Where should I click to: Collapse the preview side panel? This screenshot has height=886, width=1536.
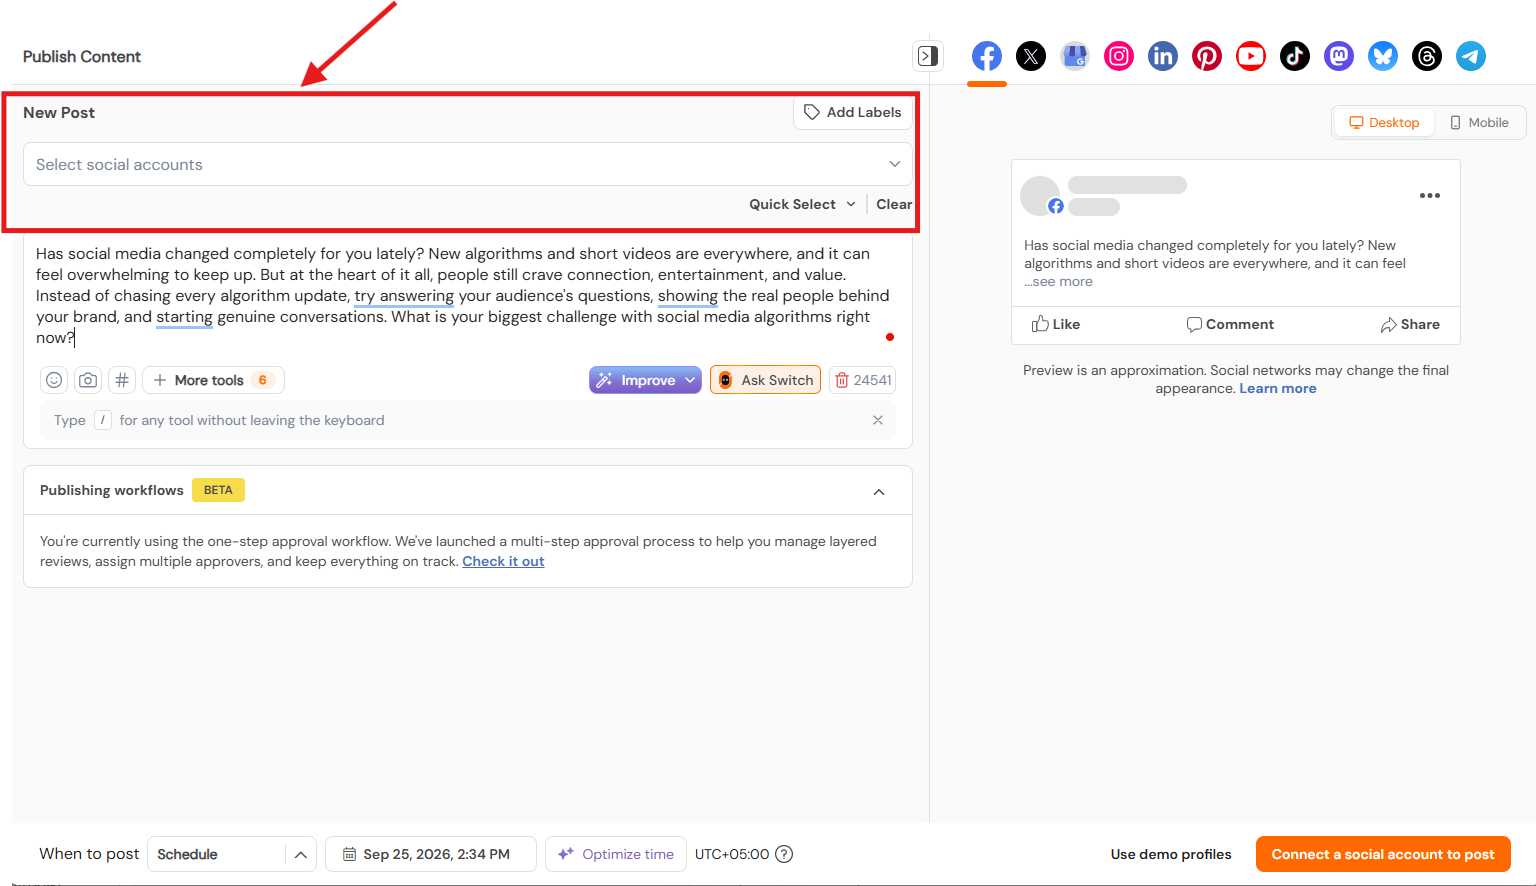[928, 56]
